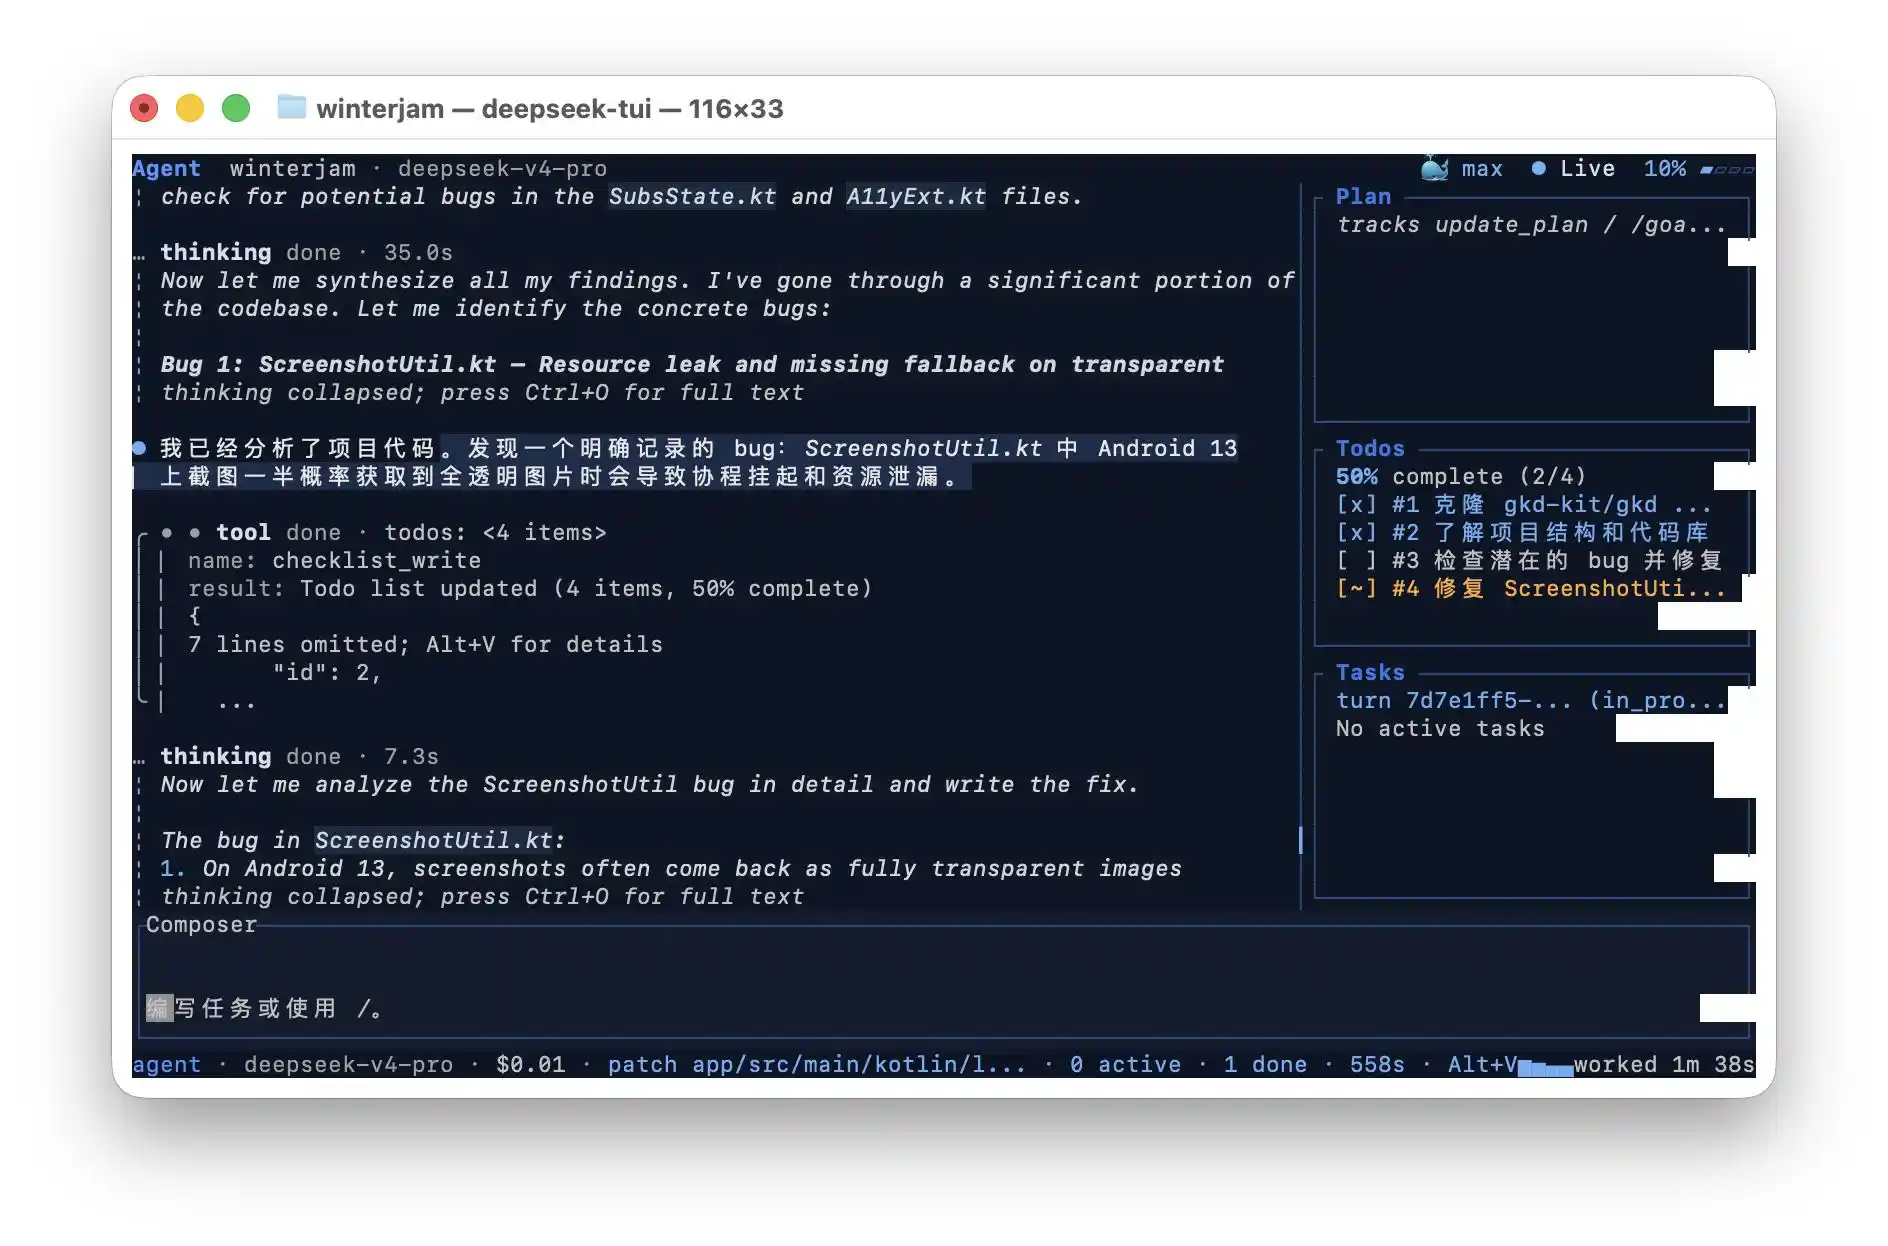Click deepseek-v4-pro in the status bar
This screenshot has width=1888, height=1246.
click(348, 1064)
